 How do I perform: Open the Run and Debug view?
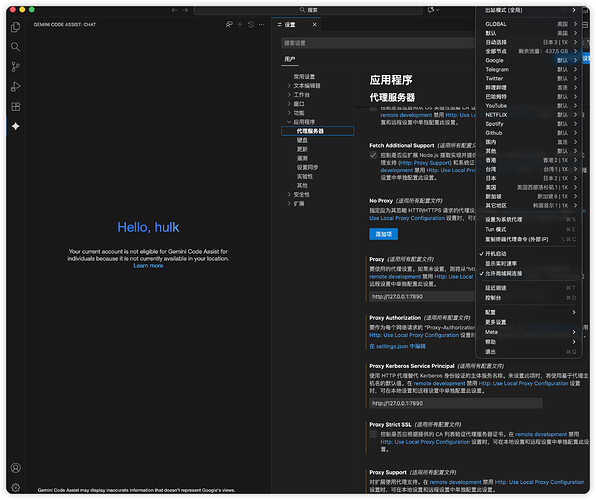click(x=16, y=87)
